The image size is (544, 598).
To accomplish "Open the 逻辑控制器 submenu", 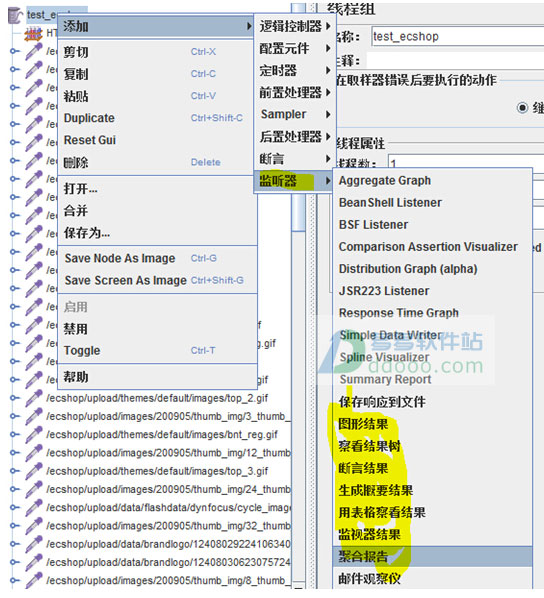I will click(295, 26).
